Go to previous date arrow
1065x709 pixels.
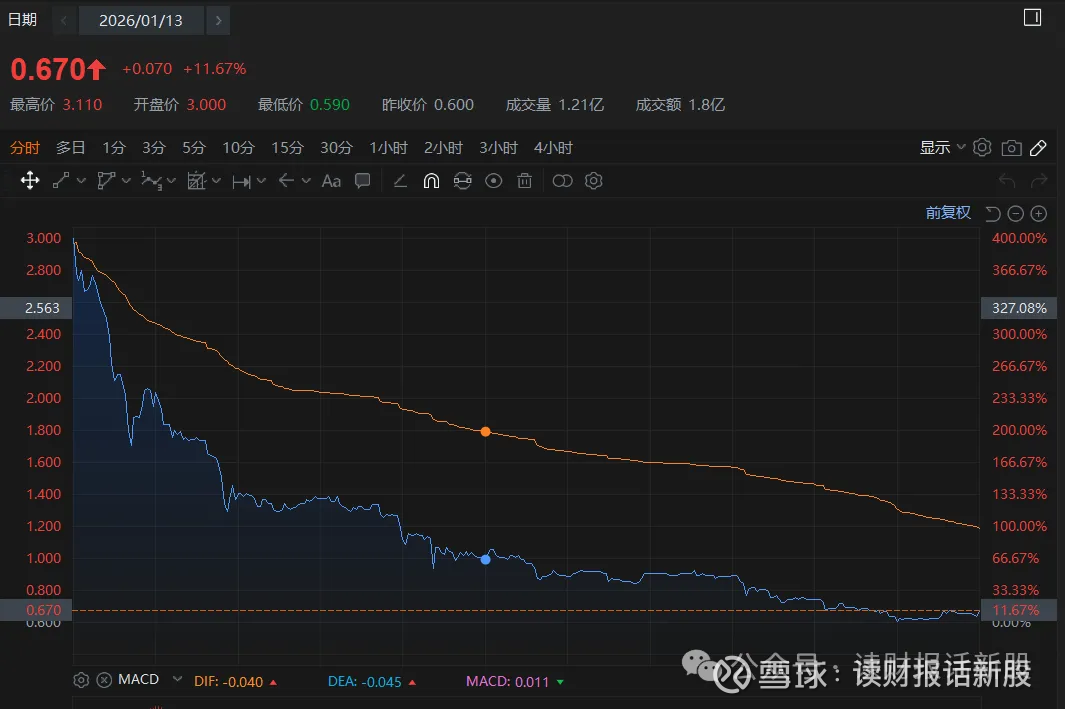[x=64, y=20]
